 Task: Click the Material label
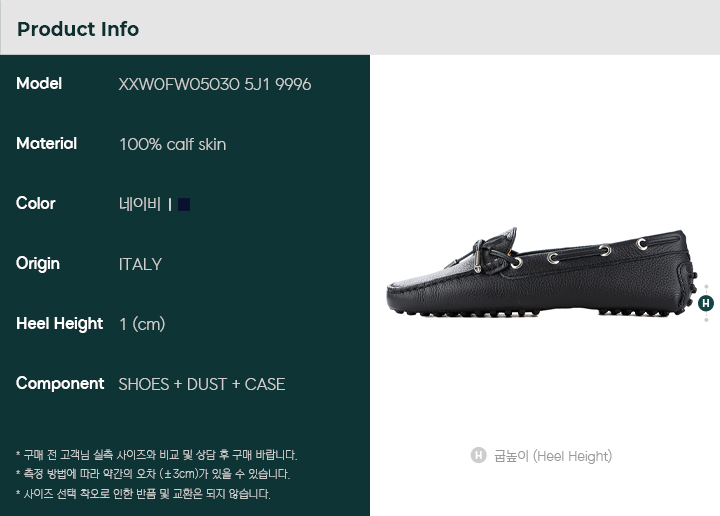pyautogui.click(x=46, y=144)
